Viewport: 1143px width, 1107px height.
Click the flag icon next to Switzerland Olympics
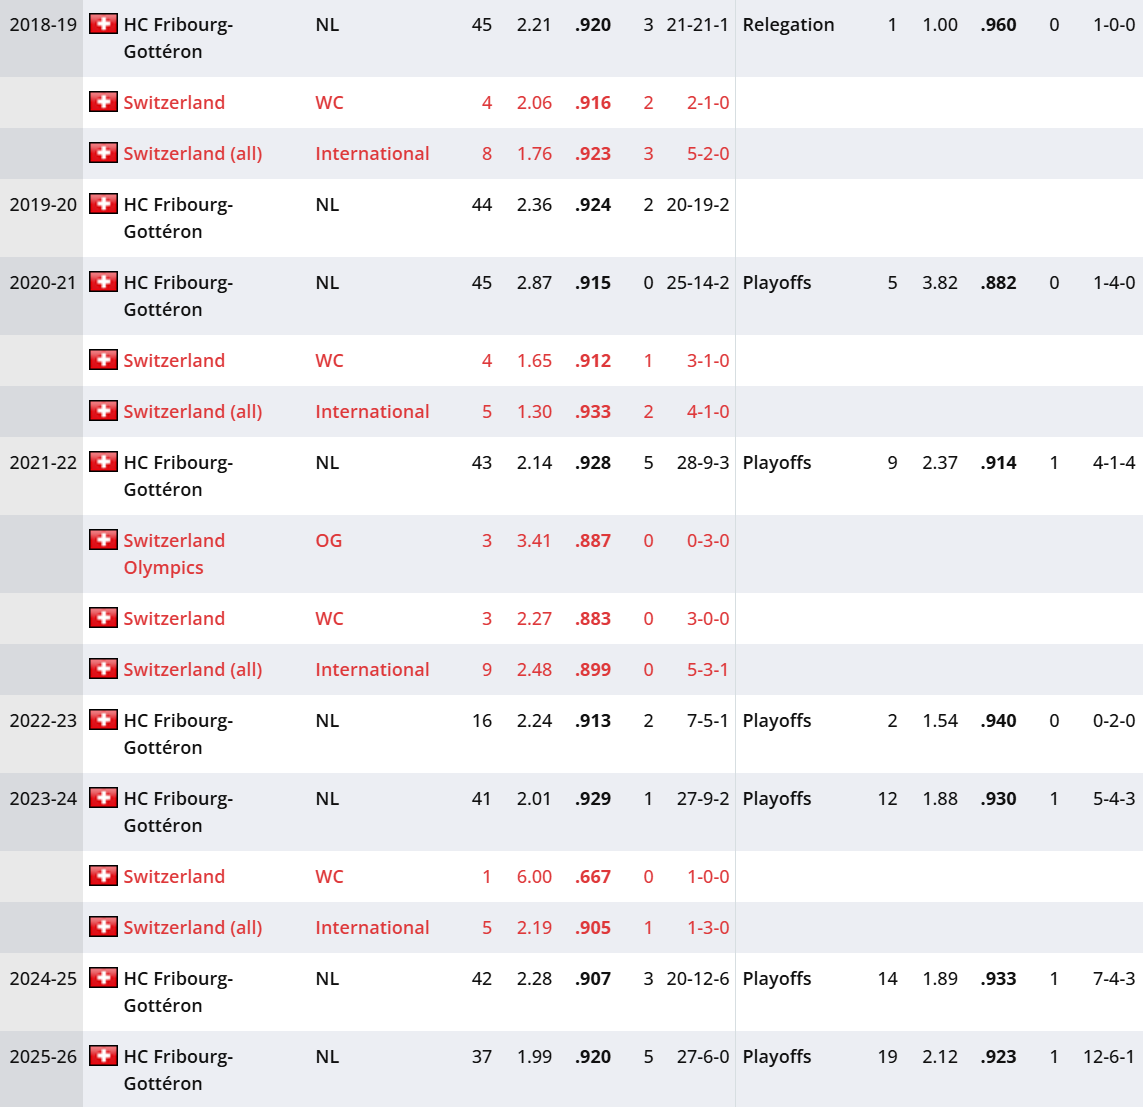click(103, 540)
